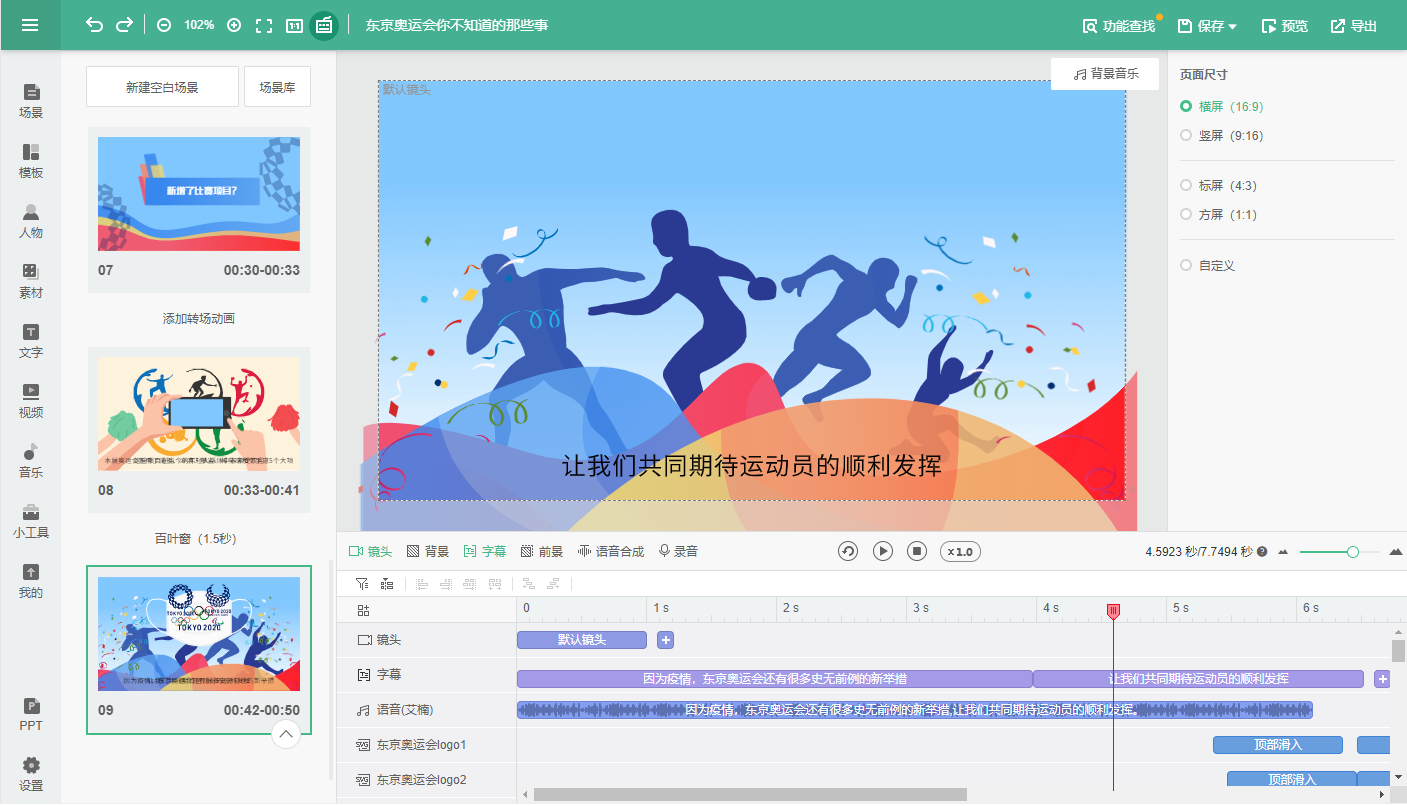
Task: Click the 1:1 actual size icon
Action: point(294,25)
